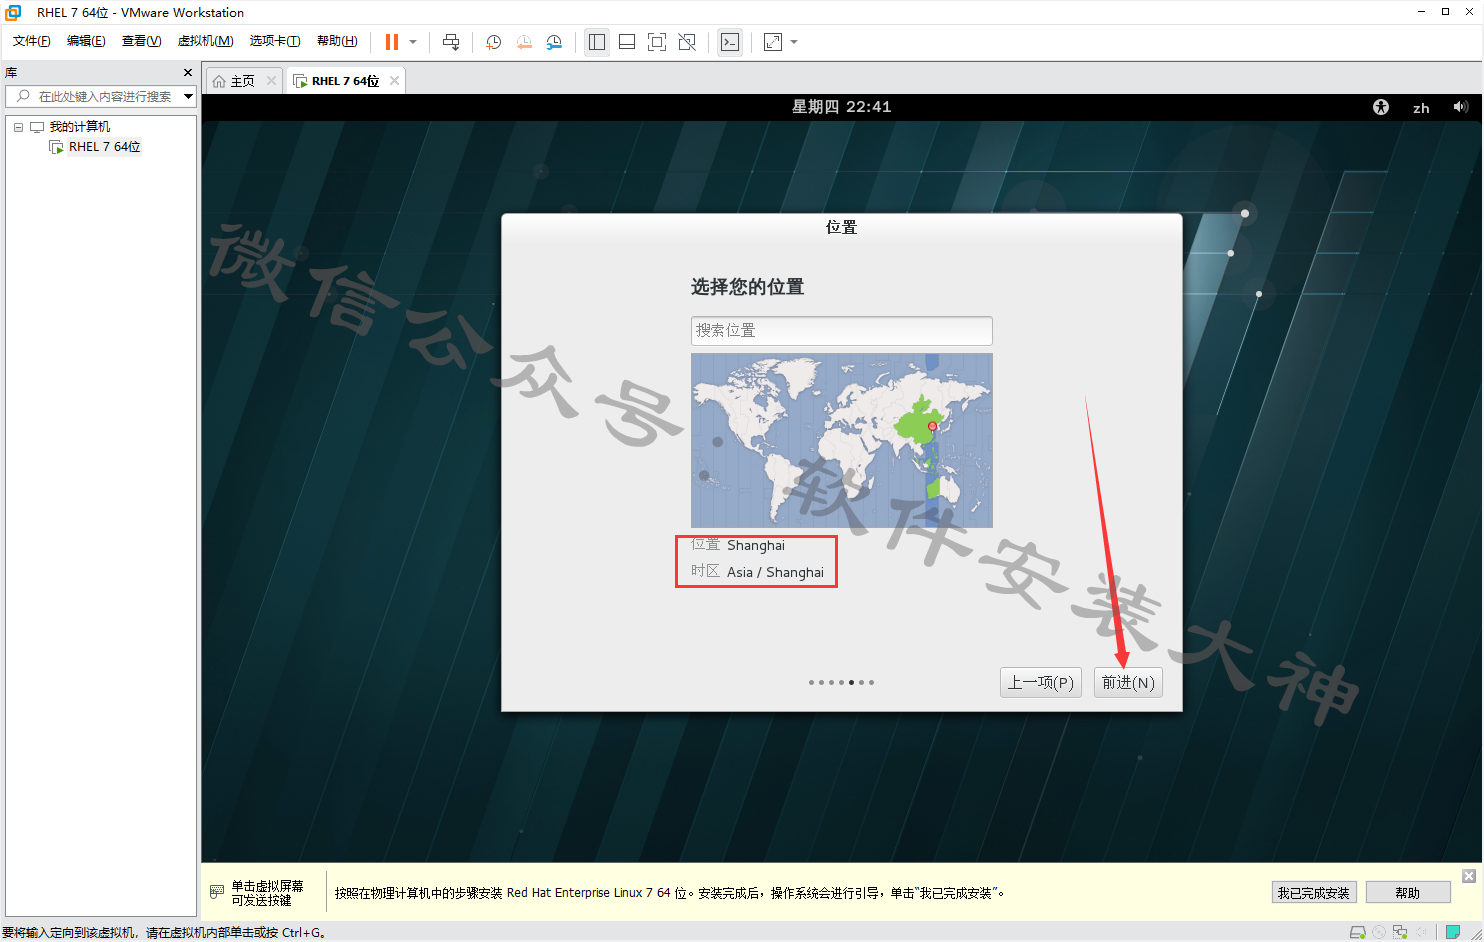Open the 选项卡(T) menu
The height and width of the screenshot is (942, 1484).
pyautogui.click(x=275, y=41)
